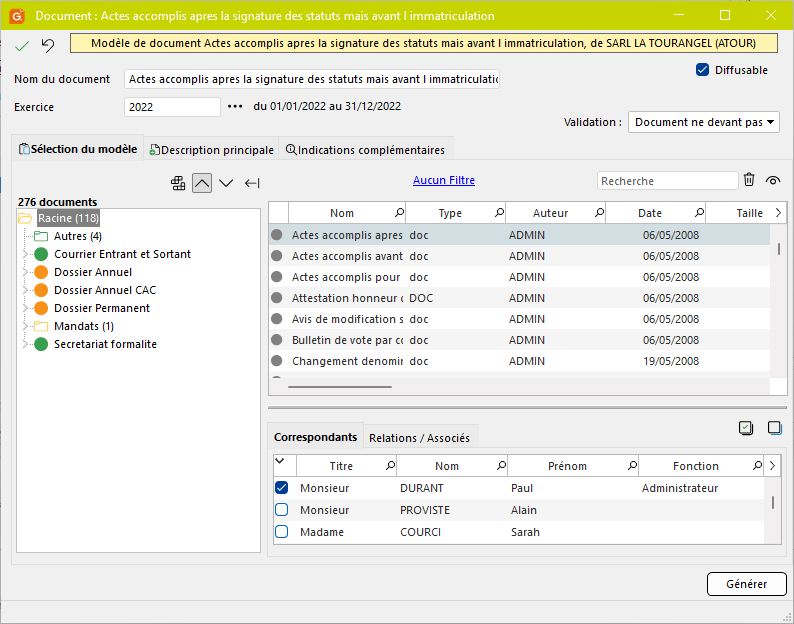Click the undo arrow icon

click(x=48, y=46)
